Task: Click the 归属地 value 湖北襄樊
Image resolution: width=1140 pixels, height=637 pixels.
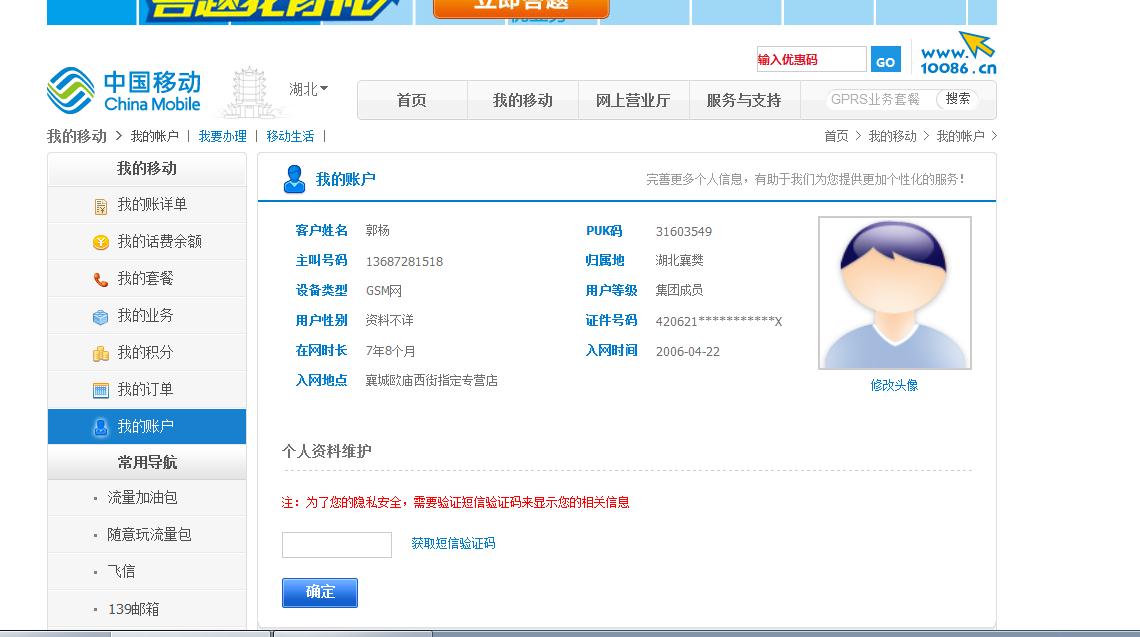Action: (679, 260)
